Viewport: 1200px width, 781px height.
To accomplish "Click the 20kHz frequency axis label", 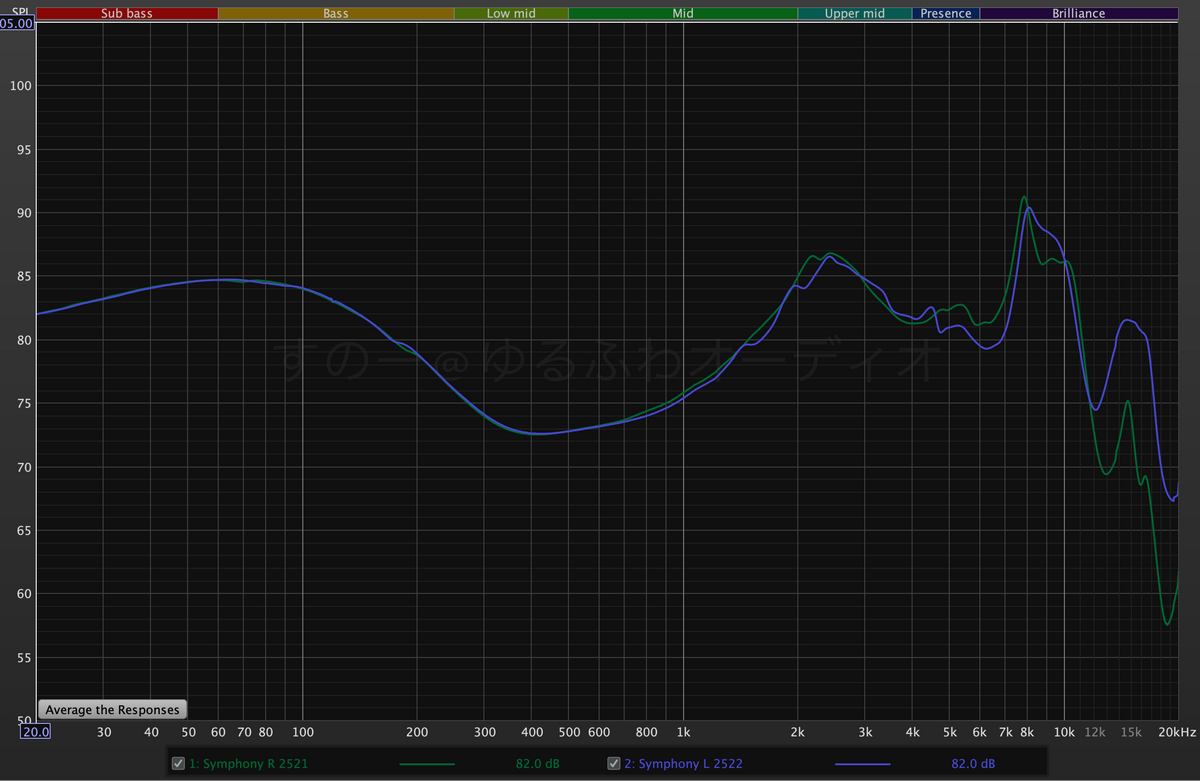I will pyautogui.click(x=1176, y=732).
